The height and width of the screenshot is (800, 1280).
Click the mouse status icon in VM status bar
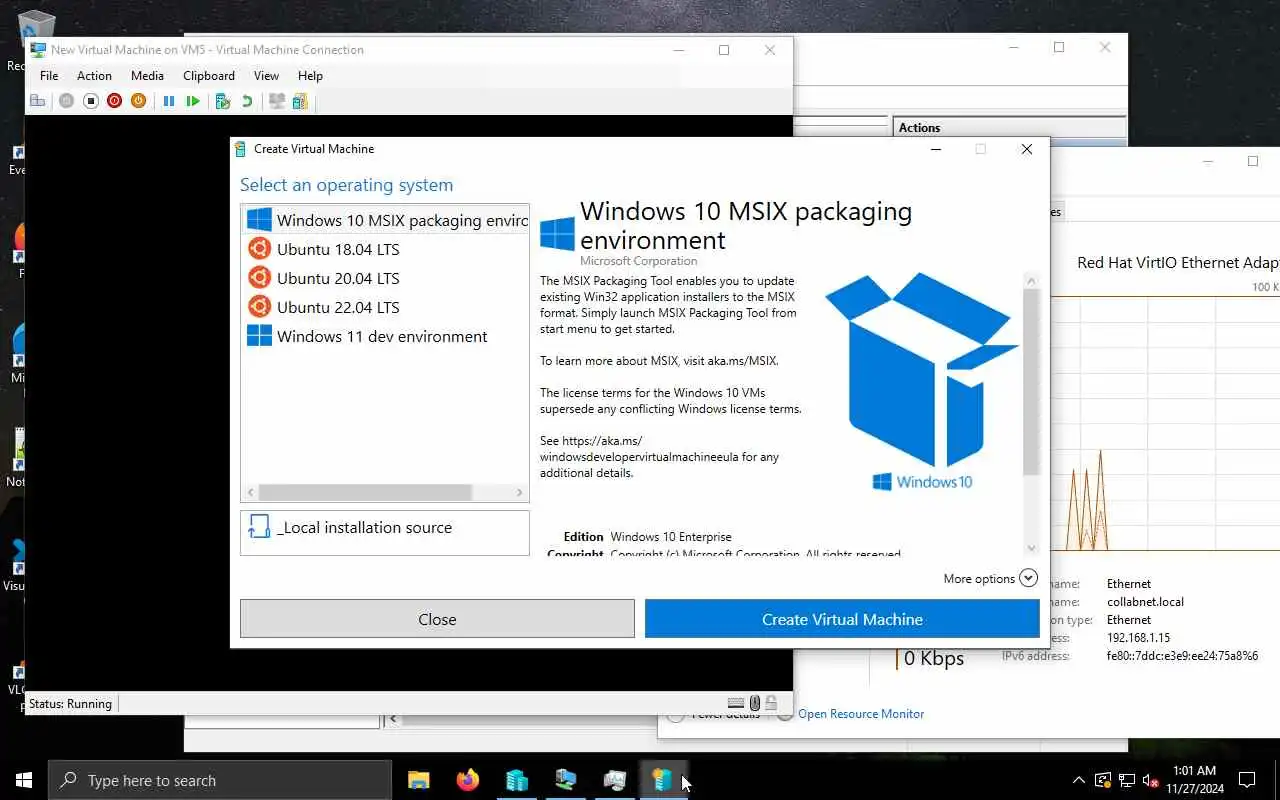pos(755,703)
